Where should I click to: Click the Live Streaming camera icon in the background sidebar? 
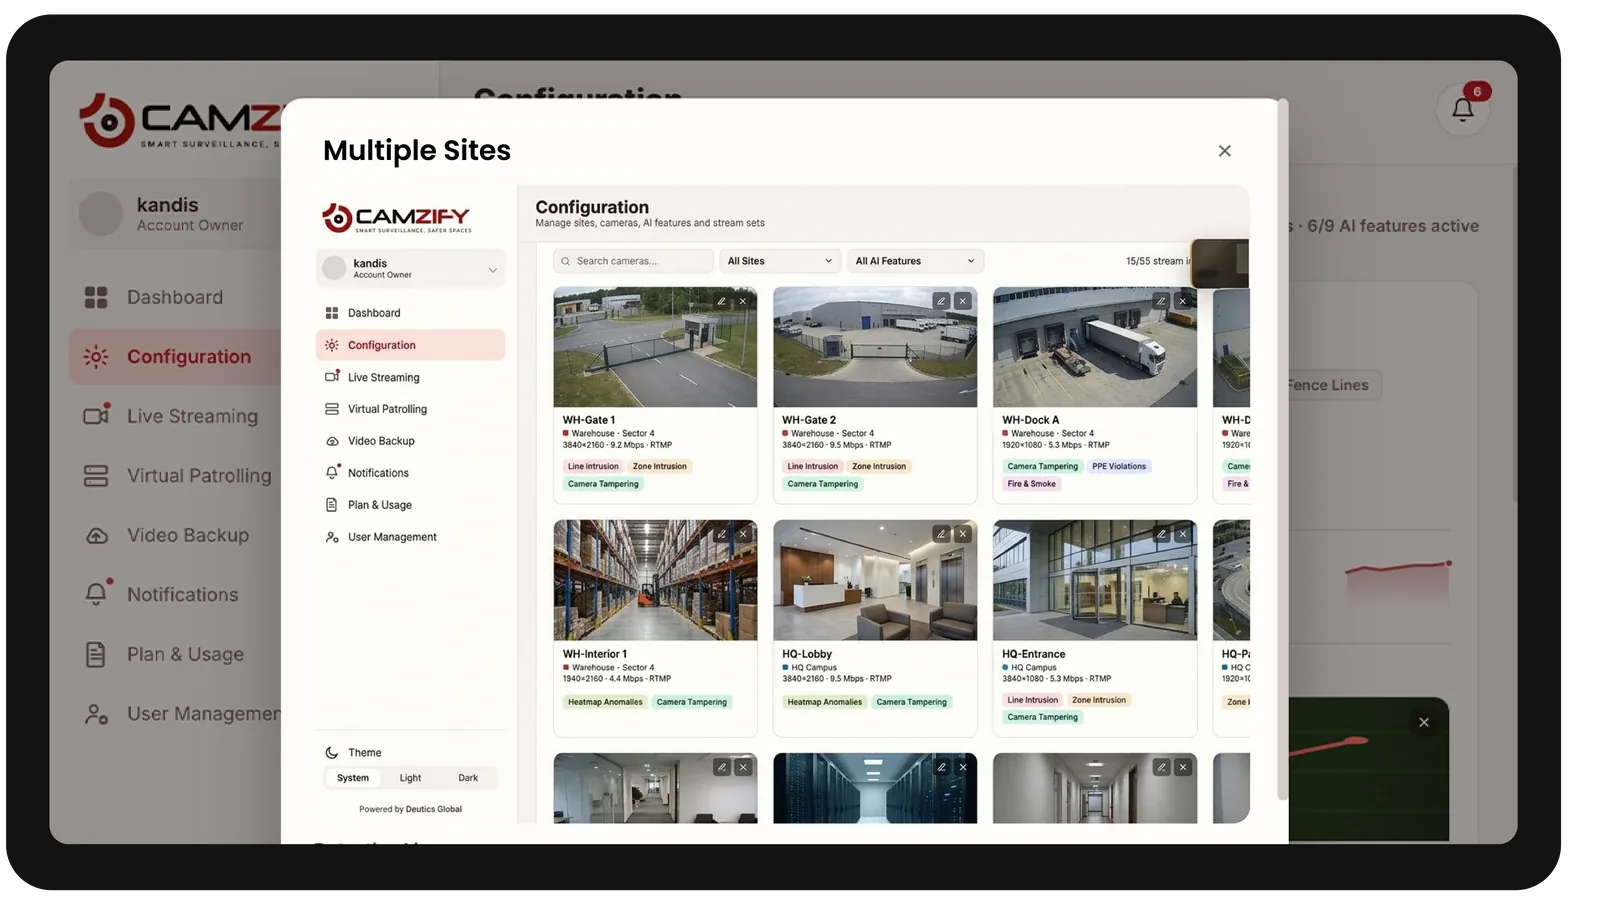(96, 416)
